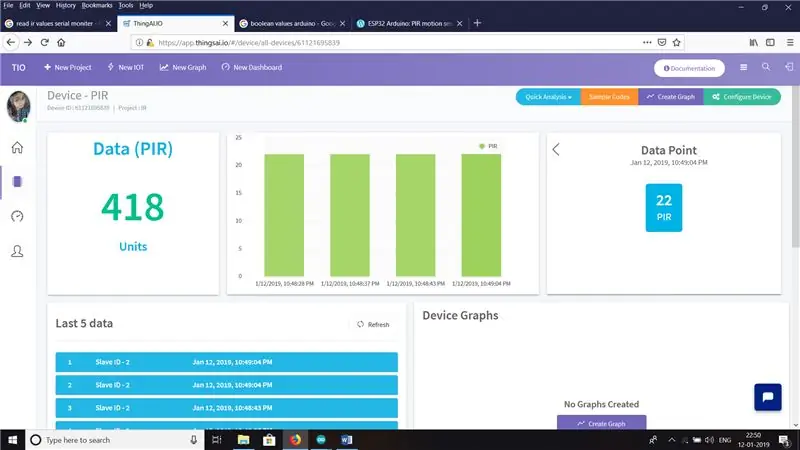Click the logout icon in purple bar
The image size is (800, 450).
tap(789, 67)
